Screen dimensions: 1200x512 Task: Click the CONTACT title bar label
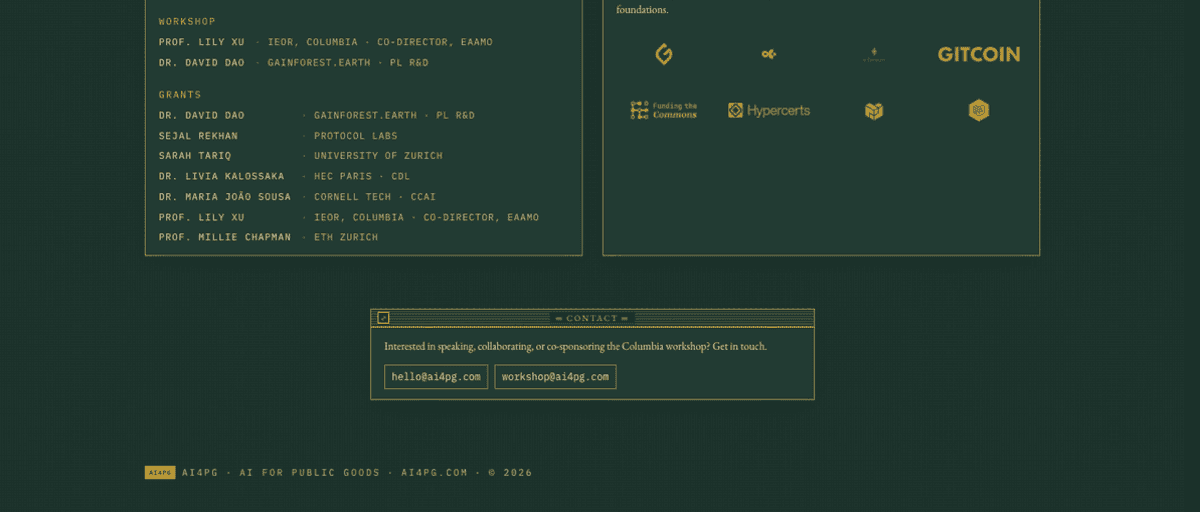pos(592,318)
